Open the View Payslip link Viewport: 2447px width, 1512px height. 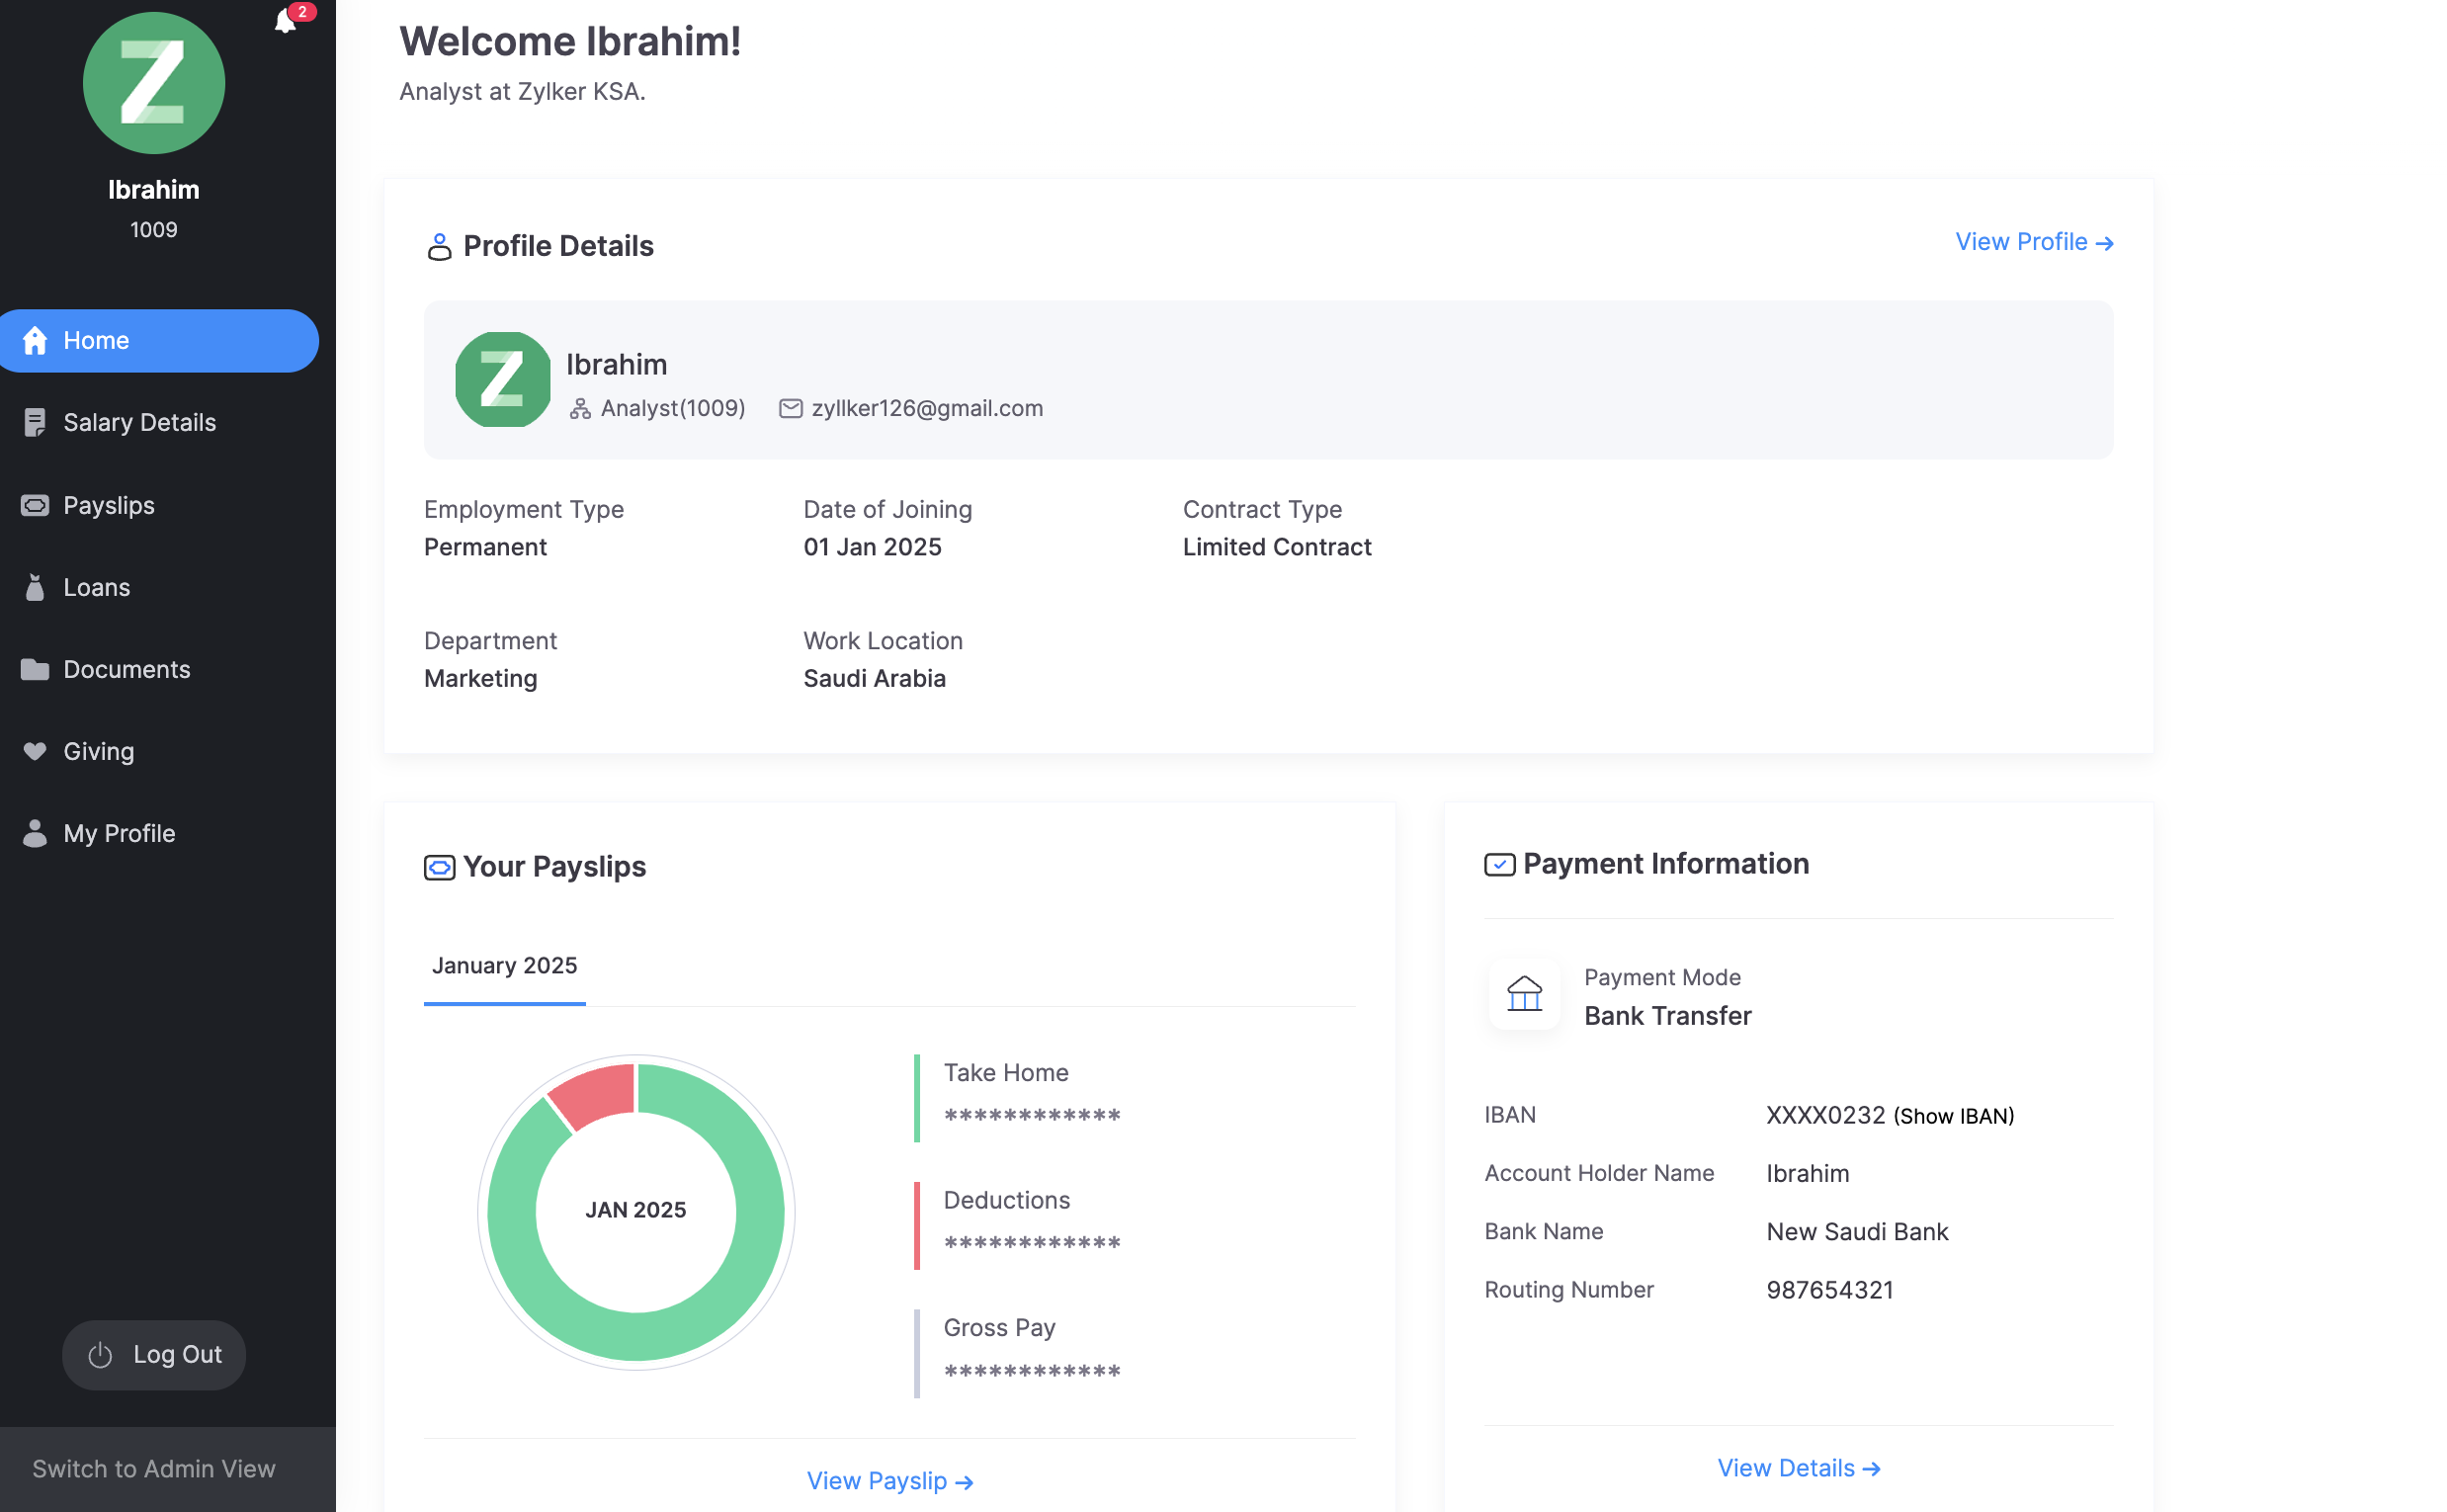click(x=890, y=1482)
